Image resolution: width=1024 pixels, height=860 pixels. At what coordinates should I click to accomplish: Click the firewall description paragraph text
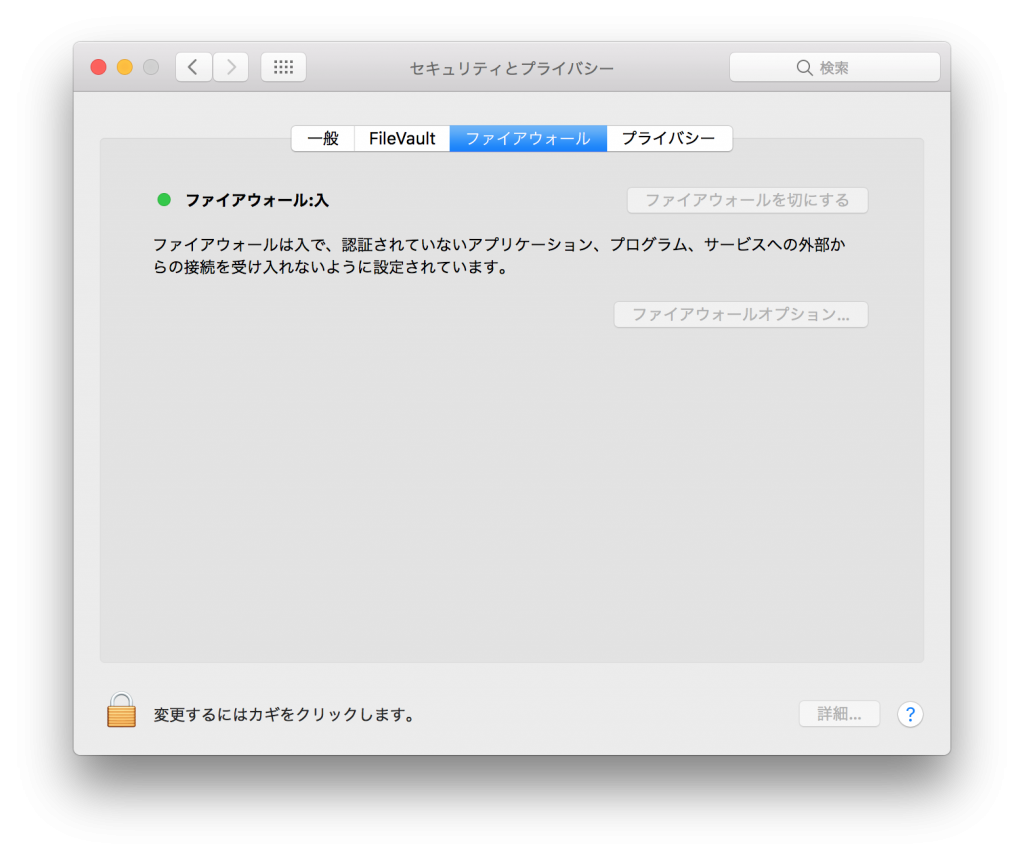(x=499, y=256)
